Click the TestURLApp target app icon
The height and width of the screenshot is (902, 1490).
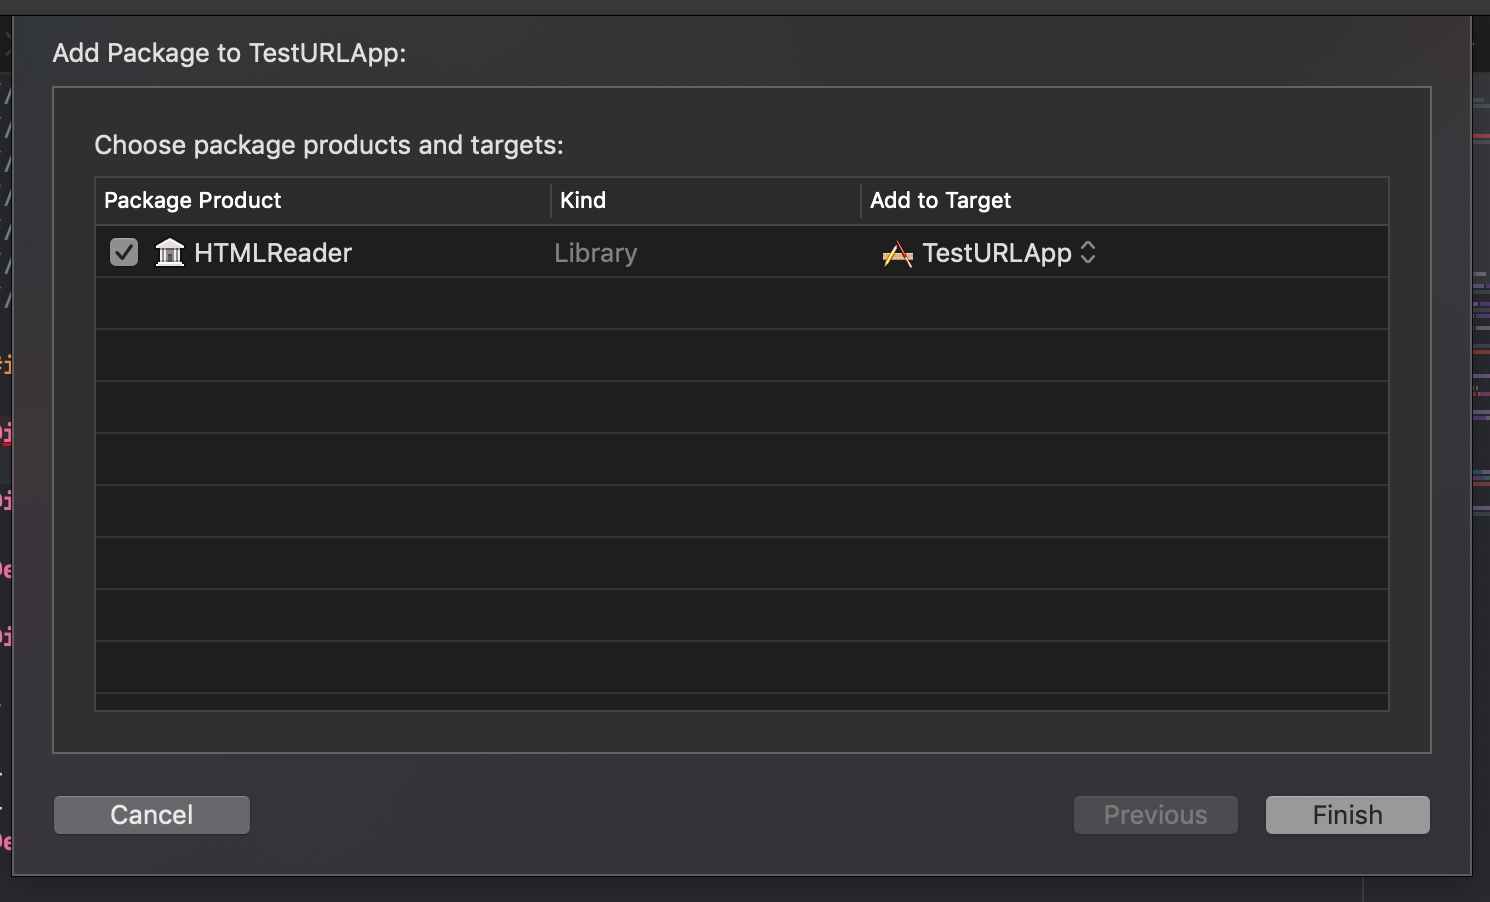[897, 253]
